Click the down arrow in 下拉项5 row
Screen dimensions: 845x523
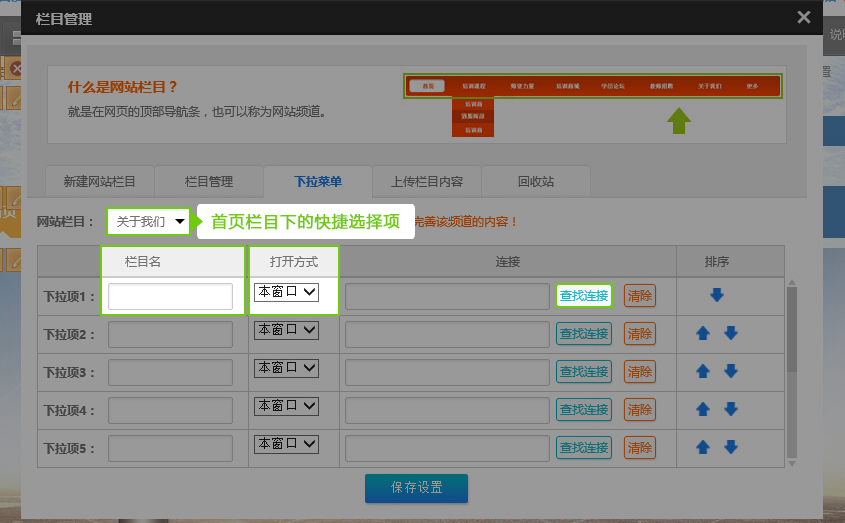731,447
